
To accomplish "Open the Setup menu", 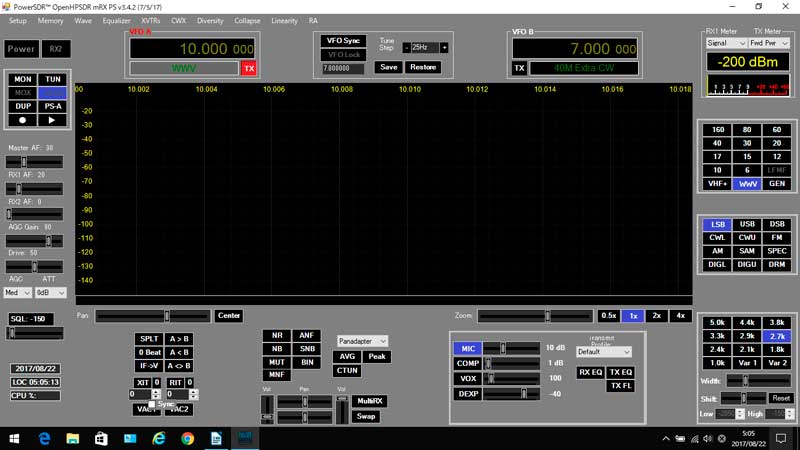I will [18, 20].
